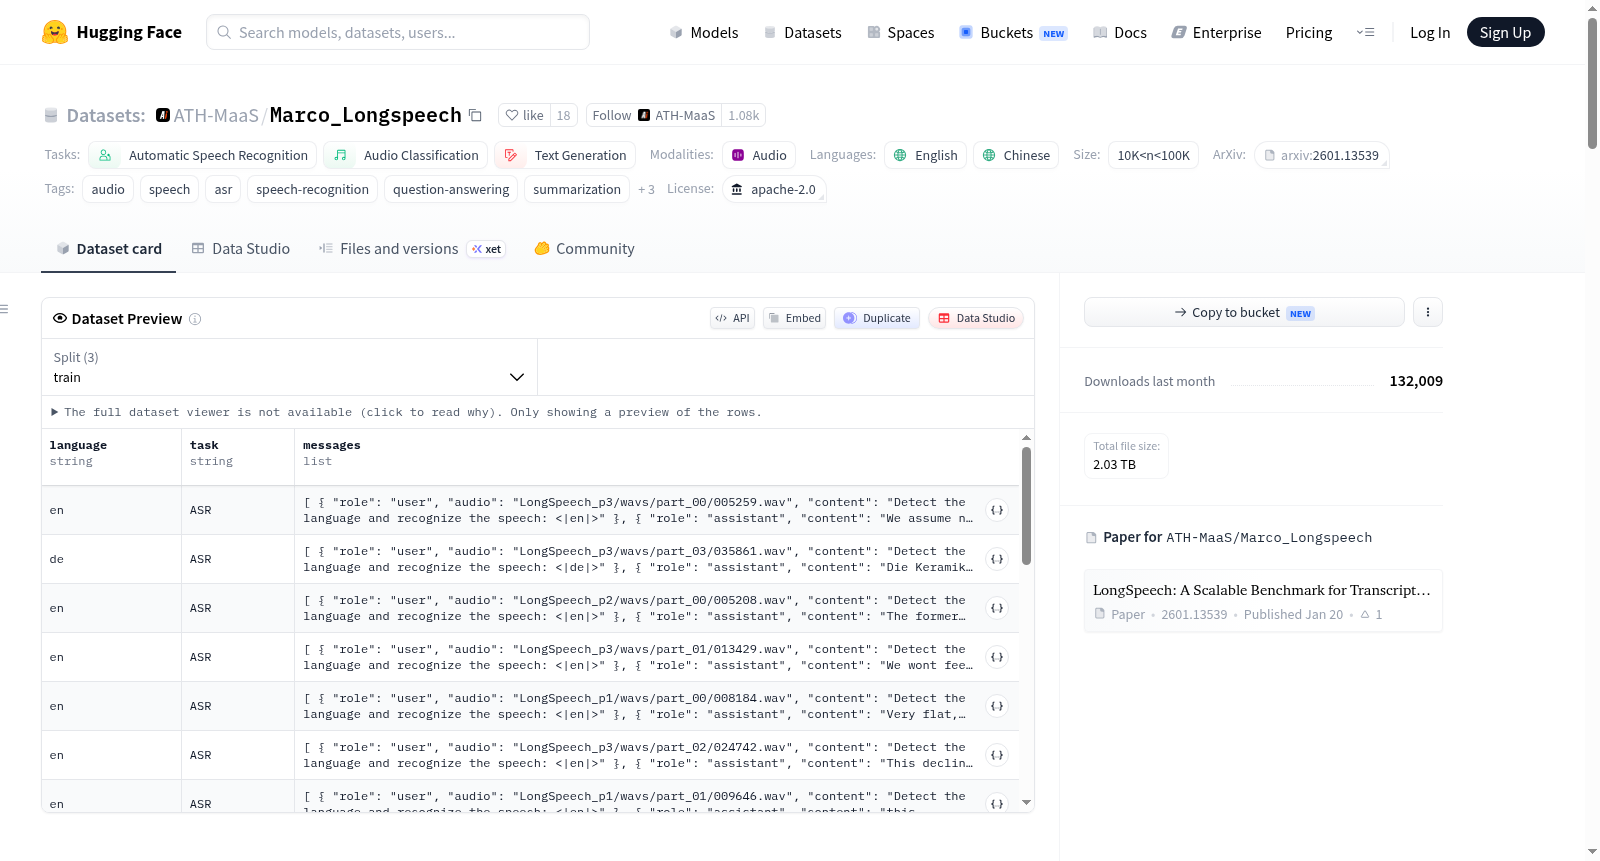The width and height of the screenshot is (1600, 861).
Task: Copy dataset to bucket
Action: tap(1244, 312)
